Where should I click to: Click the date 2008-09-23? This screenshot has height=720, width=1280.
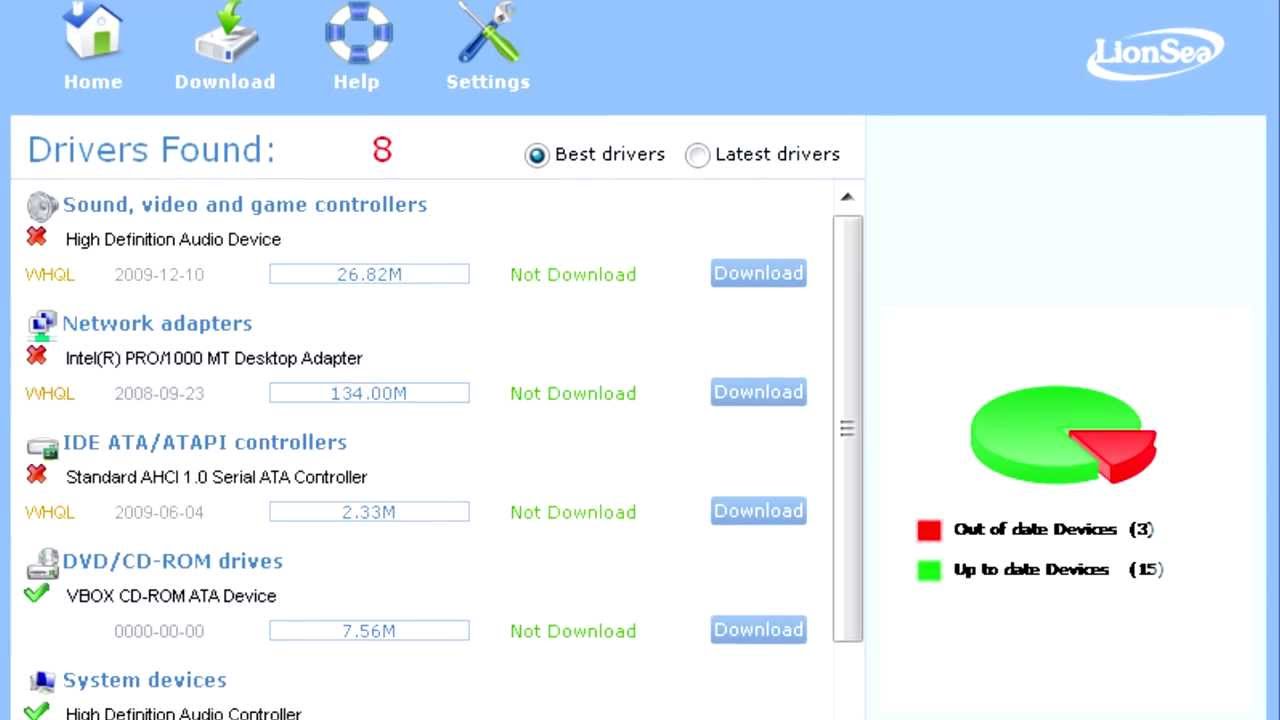pyautogui.click(x=159, y=393)
